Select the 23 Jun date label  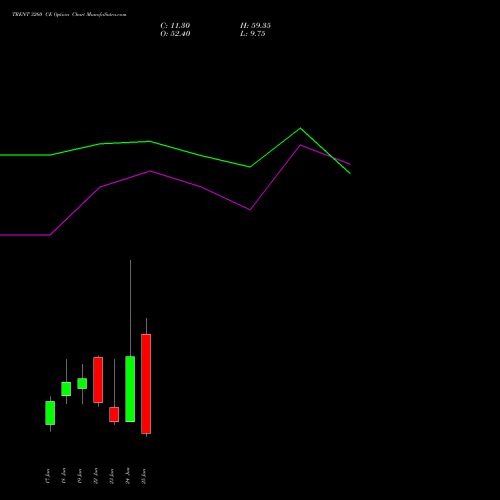(112, 476)
